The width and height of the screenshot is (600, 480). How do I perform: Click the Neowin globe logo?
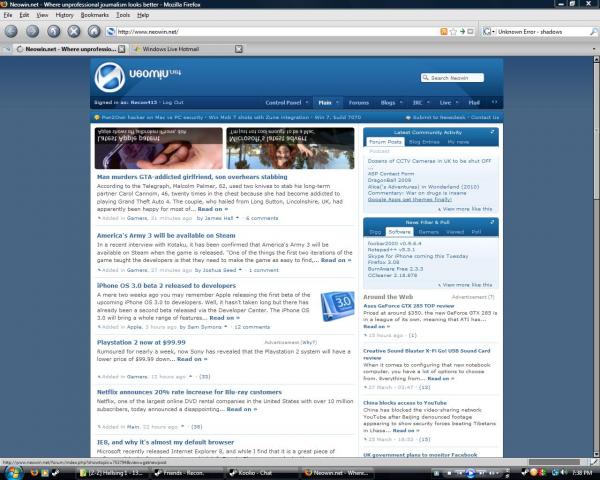(109, 77)
